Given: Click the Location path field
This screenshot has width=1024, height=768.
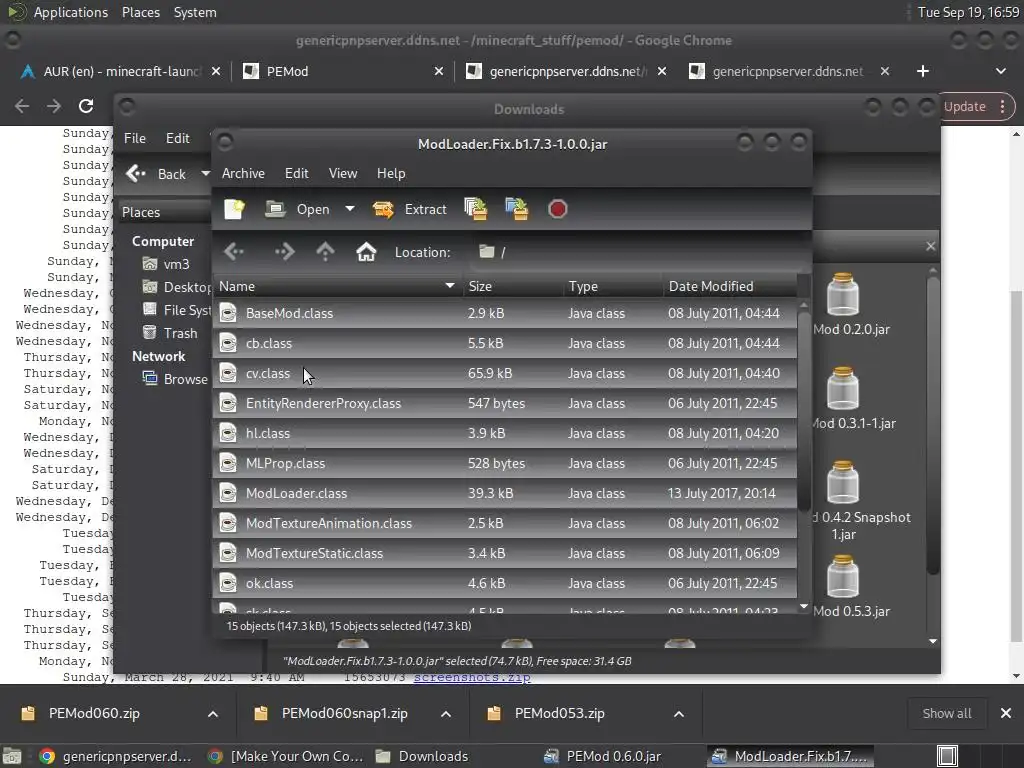Looking at the screenshot, I should pos(637,252).
